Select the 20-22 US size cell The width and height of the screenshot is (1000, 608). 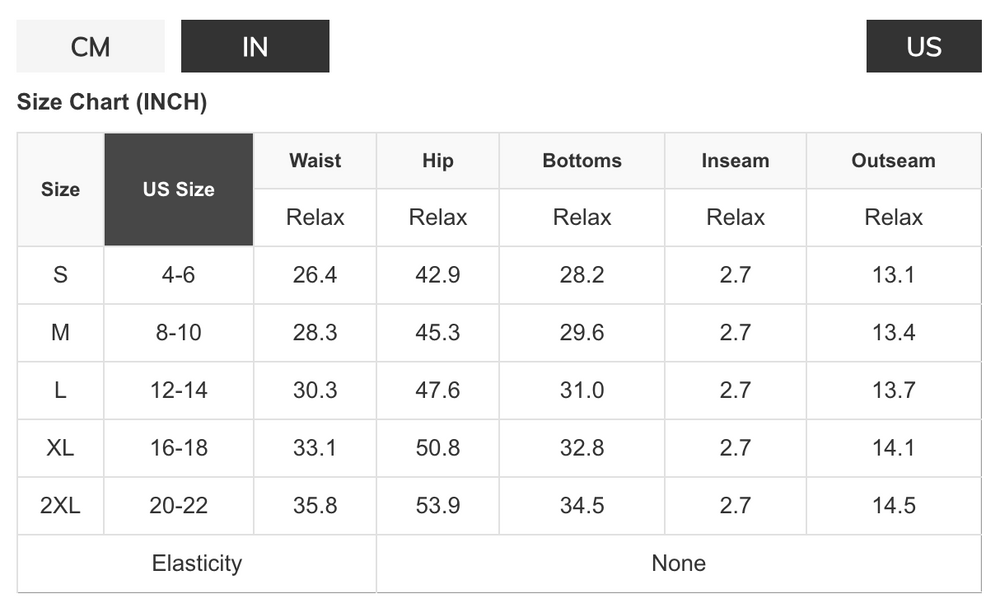[x=179, y=506]
